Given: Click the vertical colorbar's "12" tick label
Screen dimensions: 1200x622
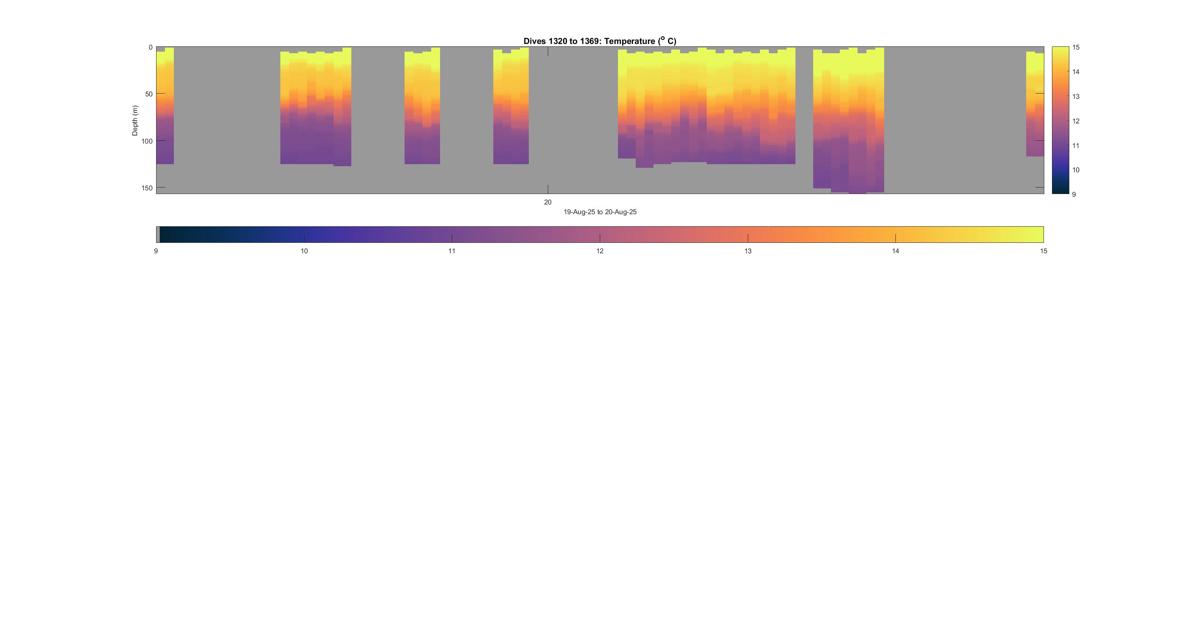Looking at the screenshot, I should 1076,121.
